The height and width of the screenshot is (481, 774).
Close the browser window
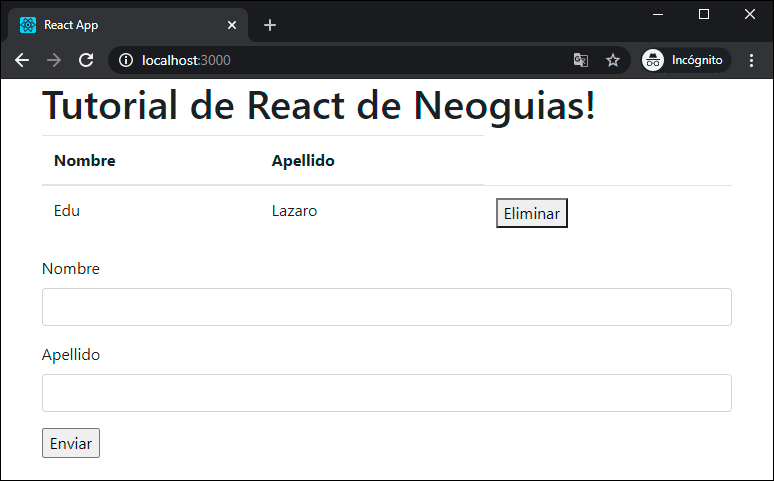[750, 14]
